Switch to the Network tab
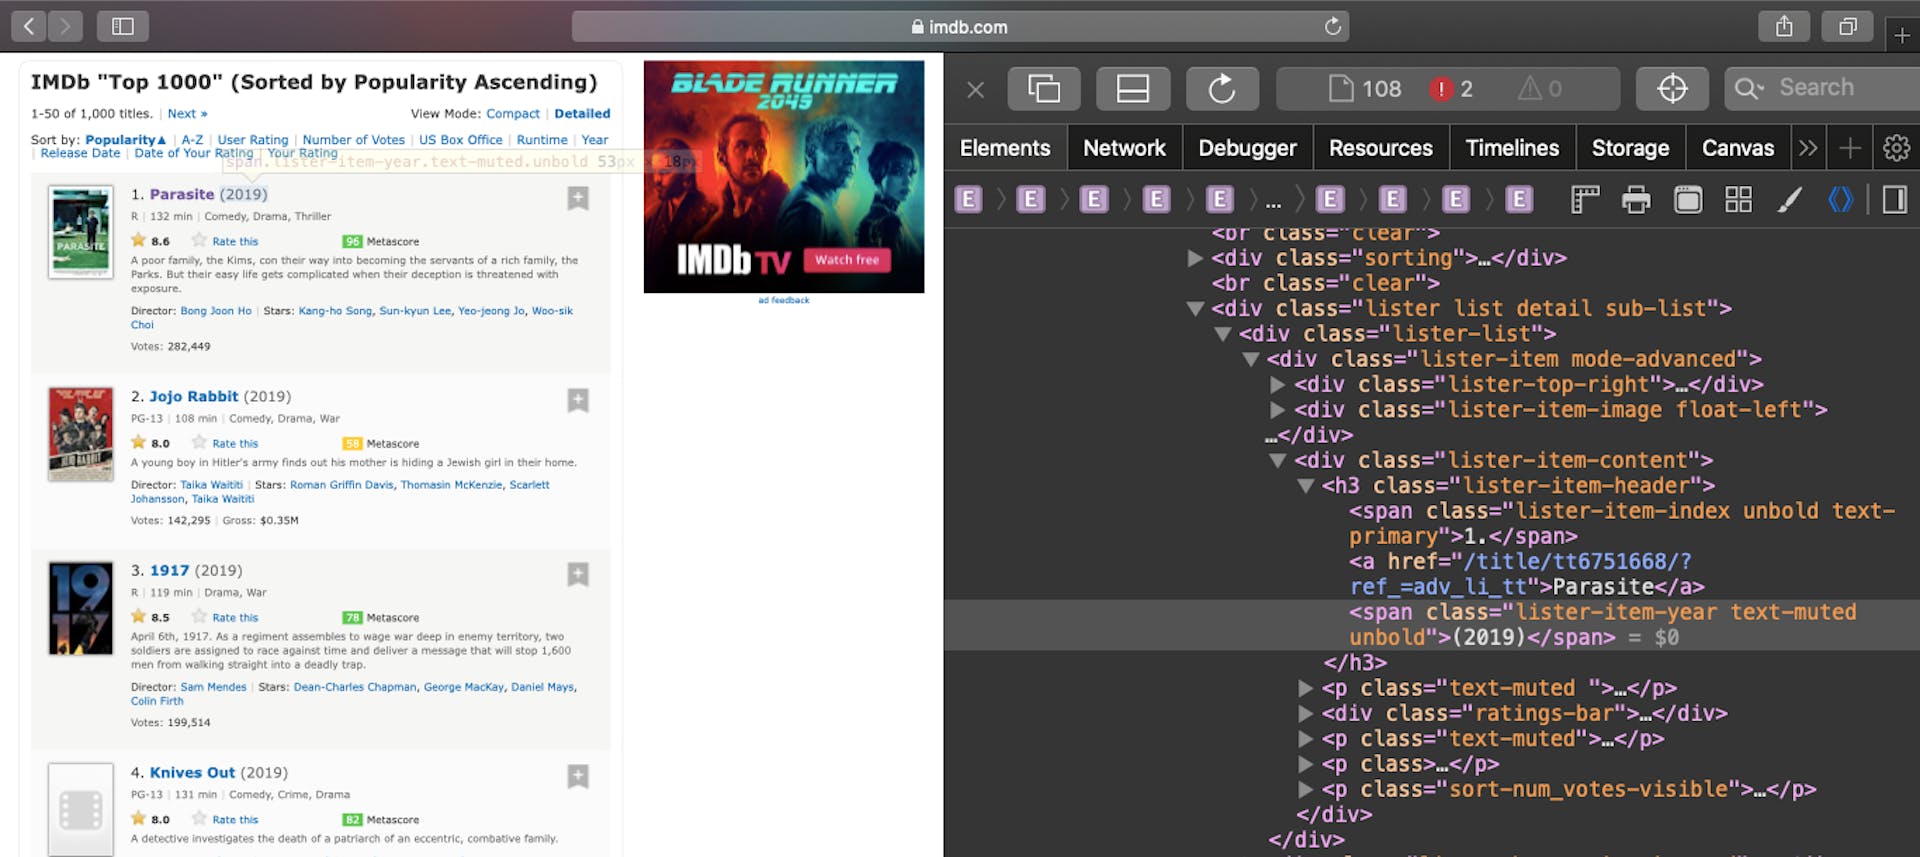 [1124, 148]
